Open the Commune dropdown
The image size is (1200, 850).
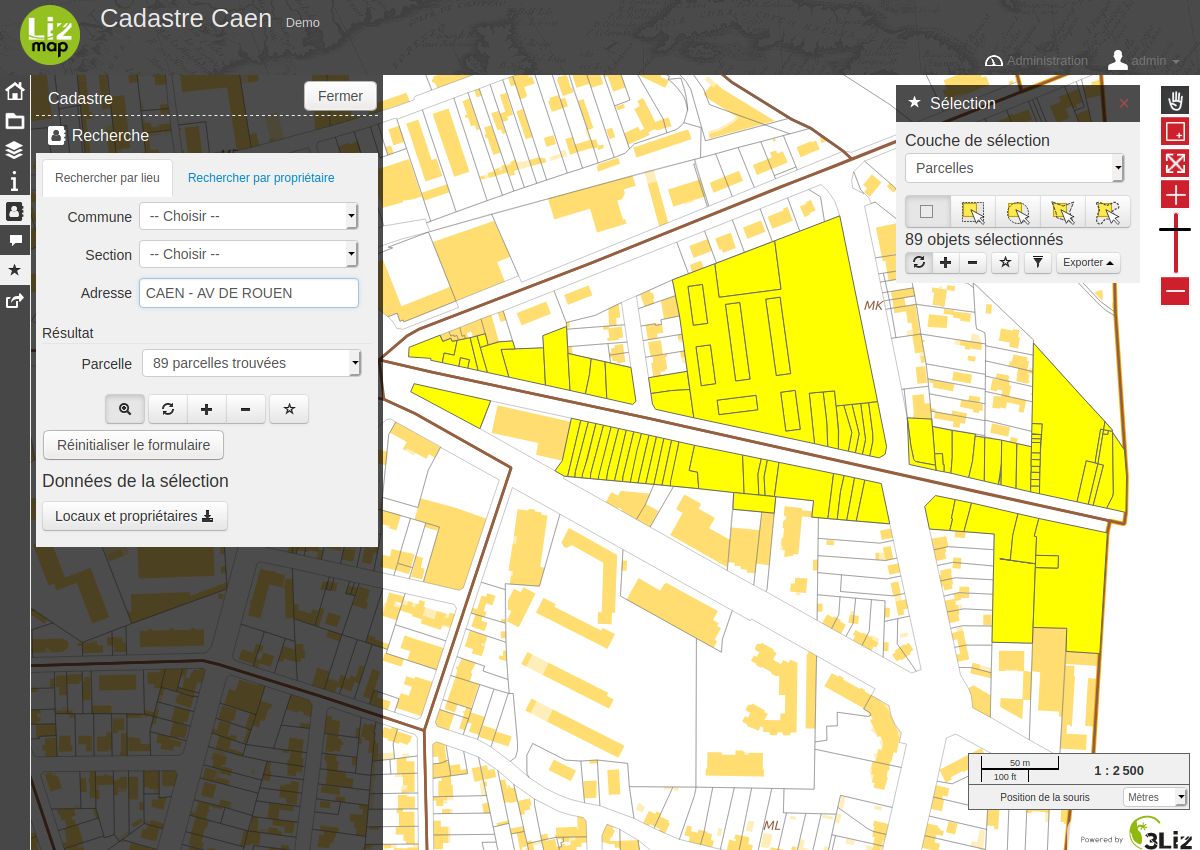(x=248, y=216)
